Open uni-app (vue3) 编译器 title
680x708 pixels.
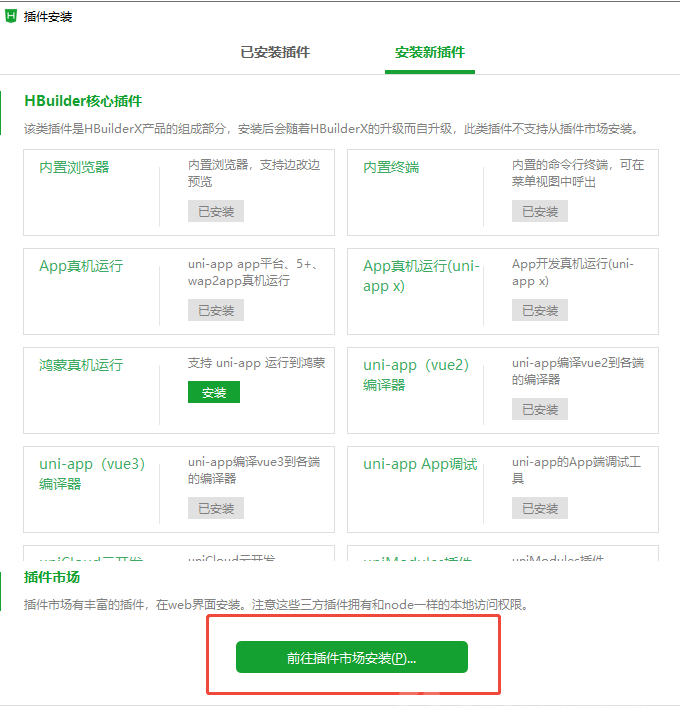pyautogui.click(x=92, y=474)
